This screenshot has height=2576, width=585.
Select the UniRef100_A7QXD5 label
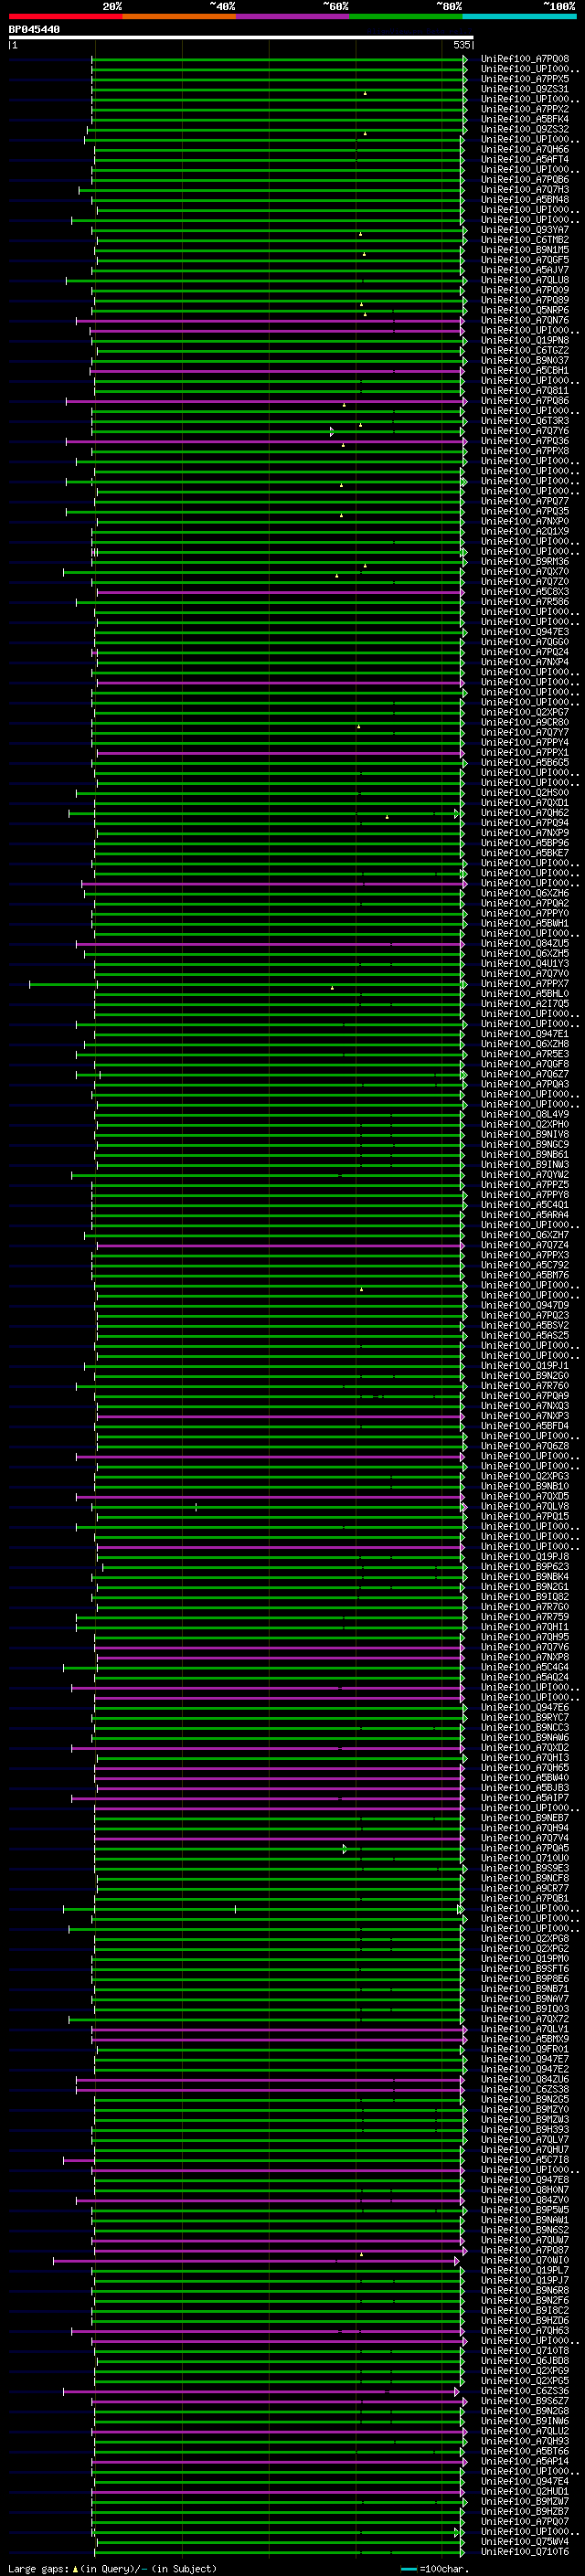click(x=524, y=1496)
